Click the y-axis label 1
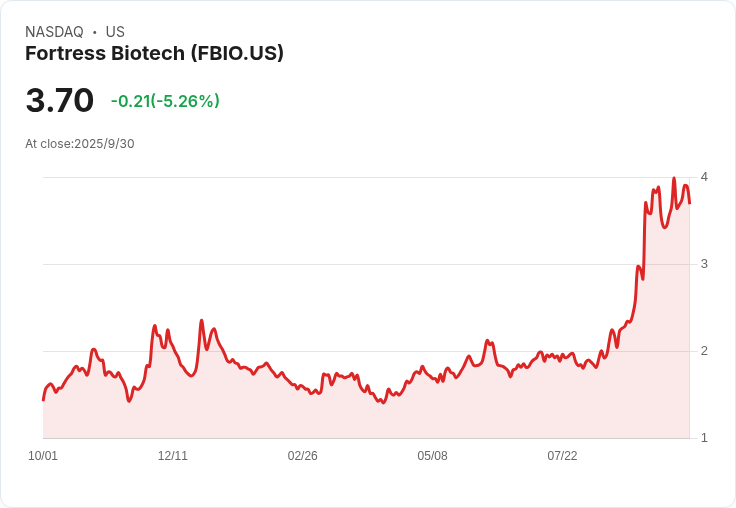 click(705, 438)
